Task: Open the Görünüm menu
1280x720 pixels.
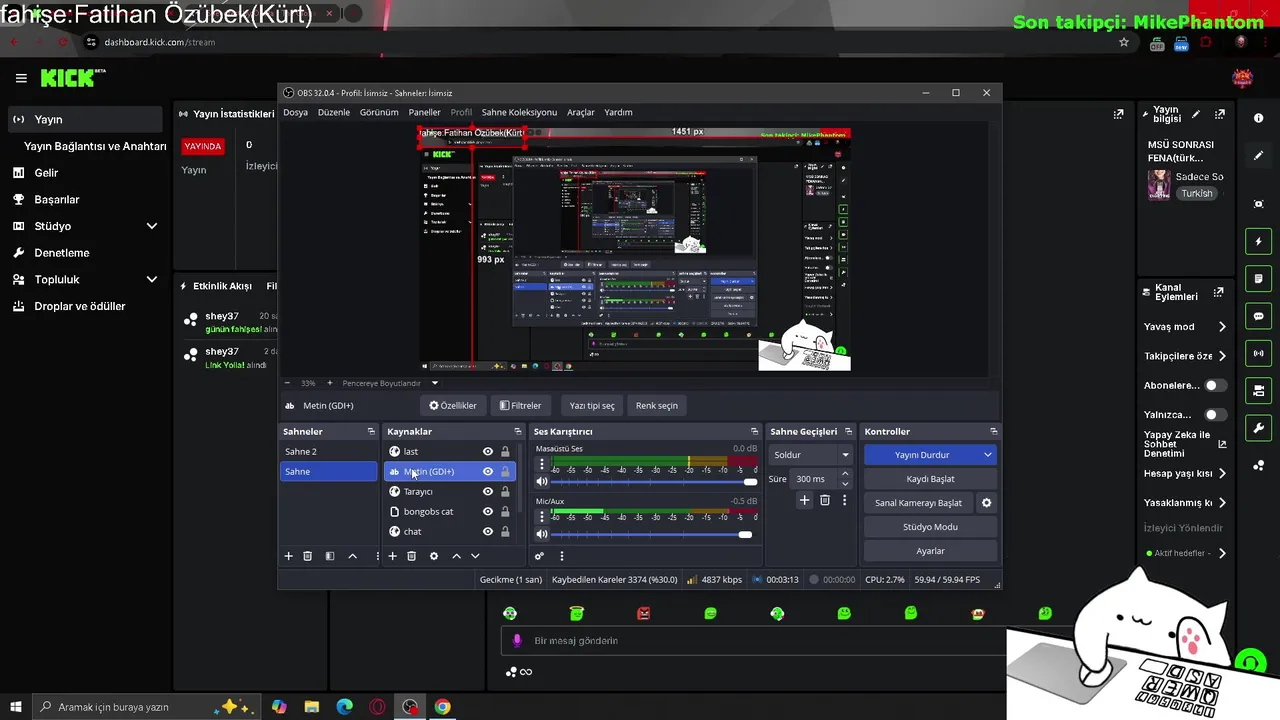Action: (x=379, y=112)
